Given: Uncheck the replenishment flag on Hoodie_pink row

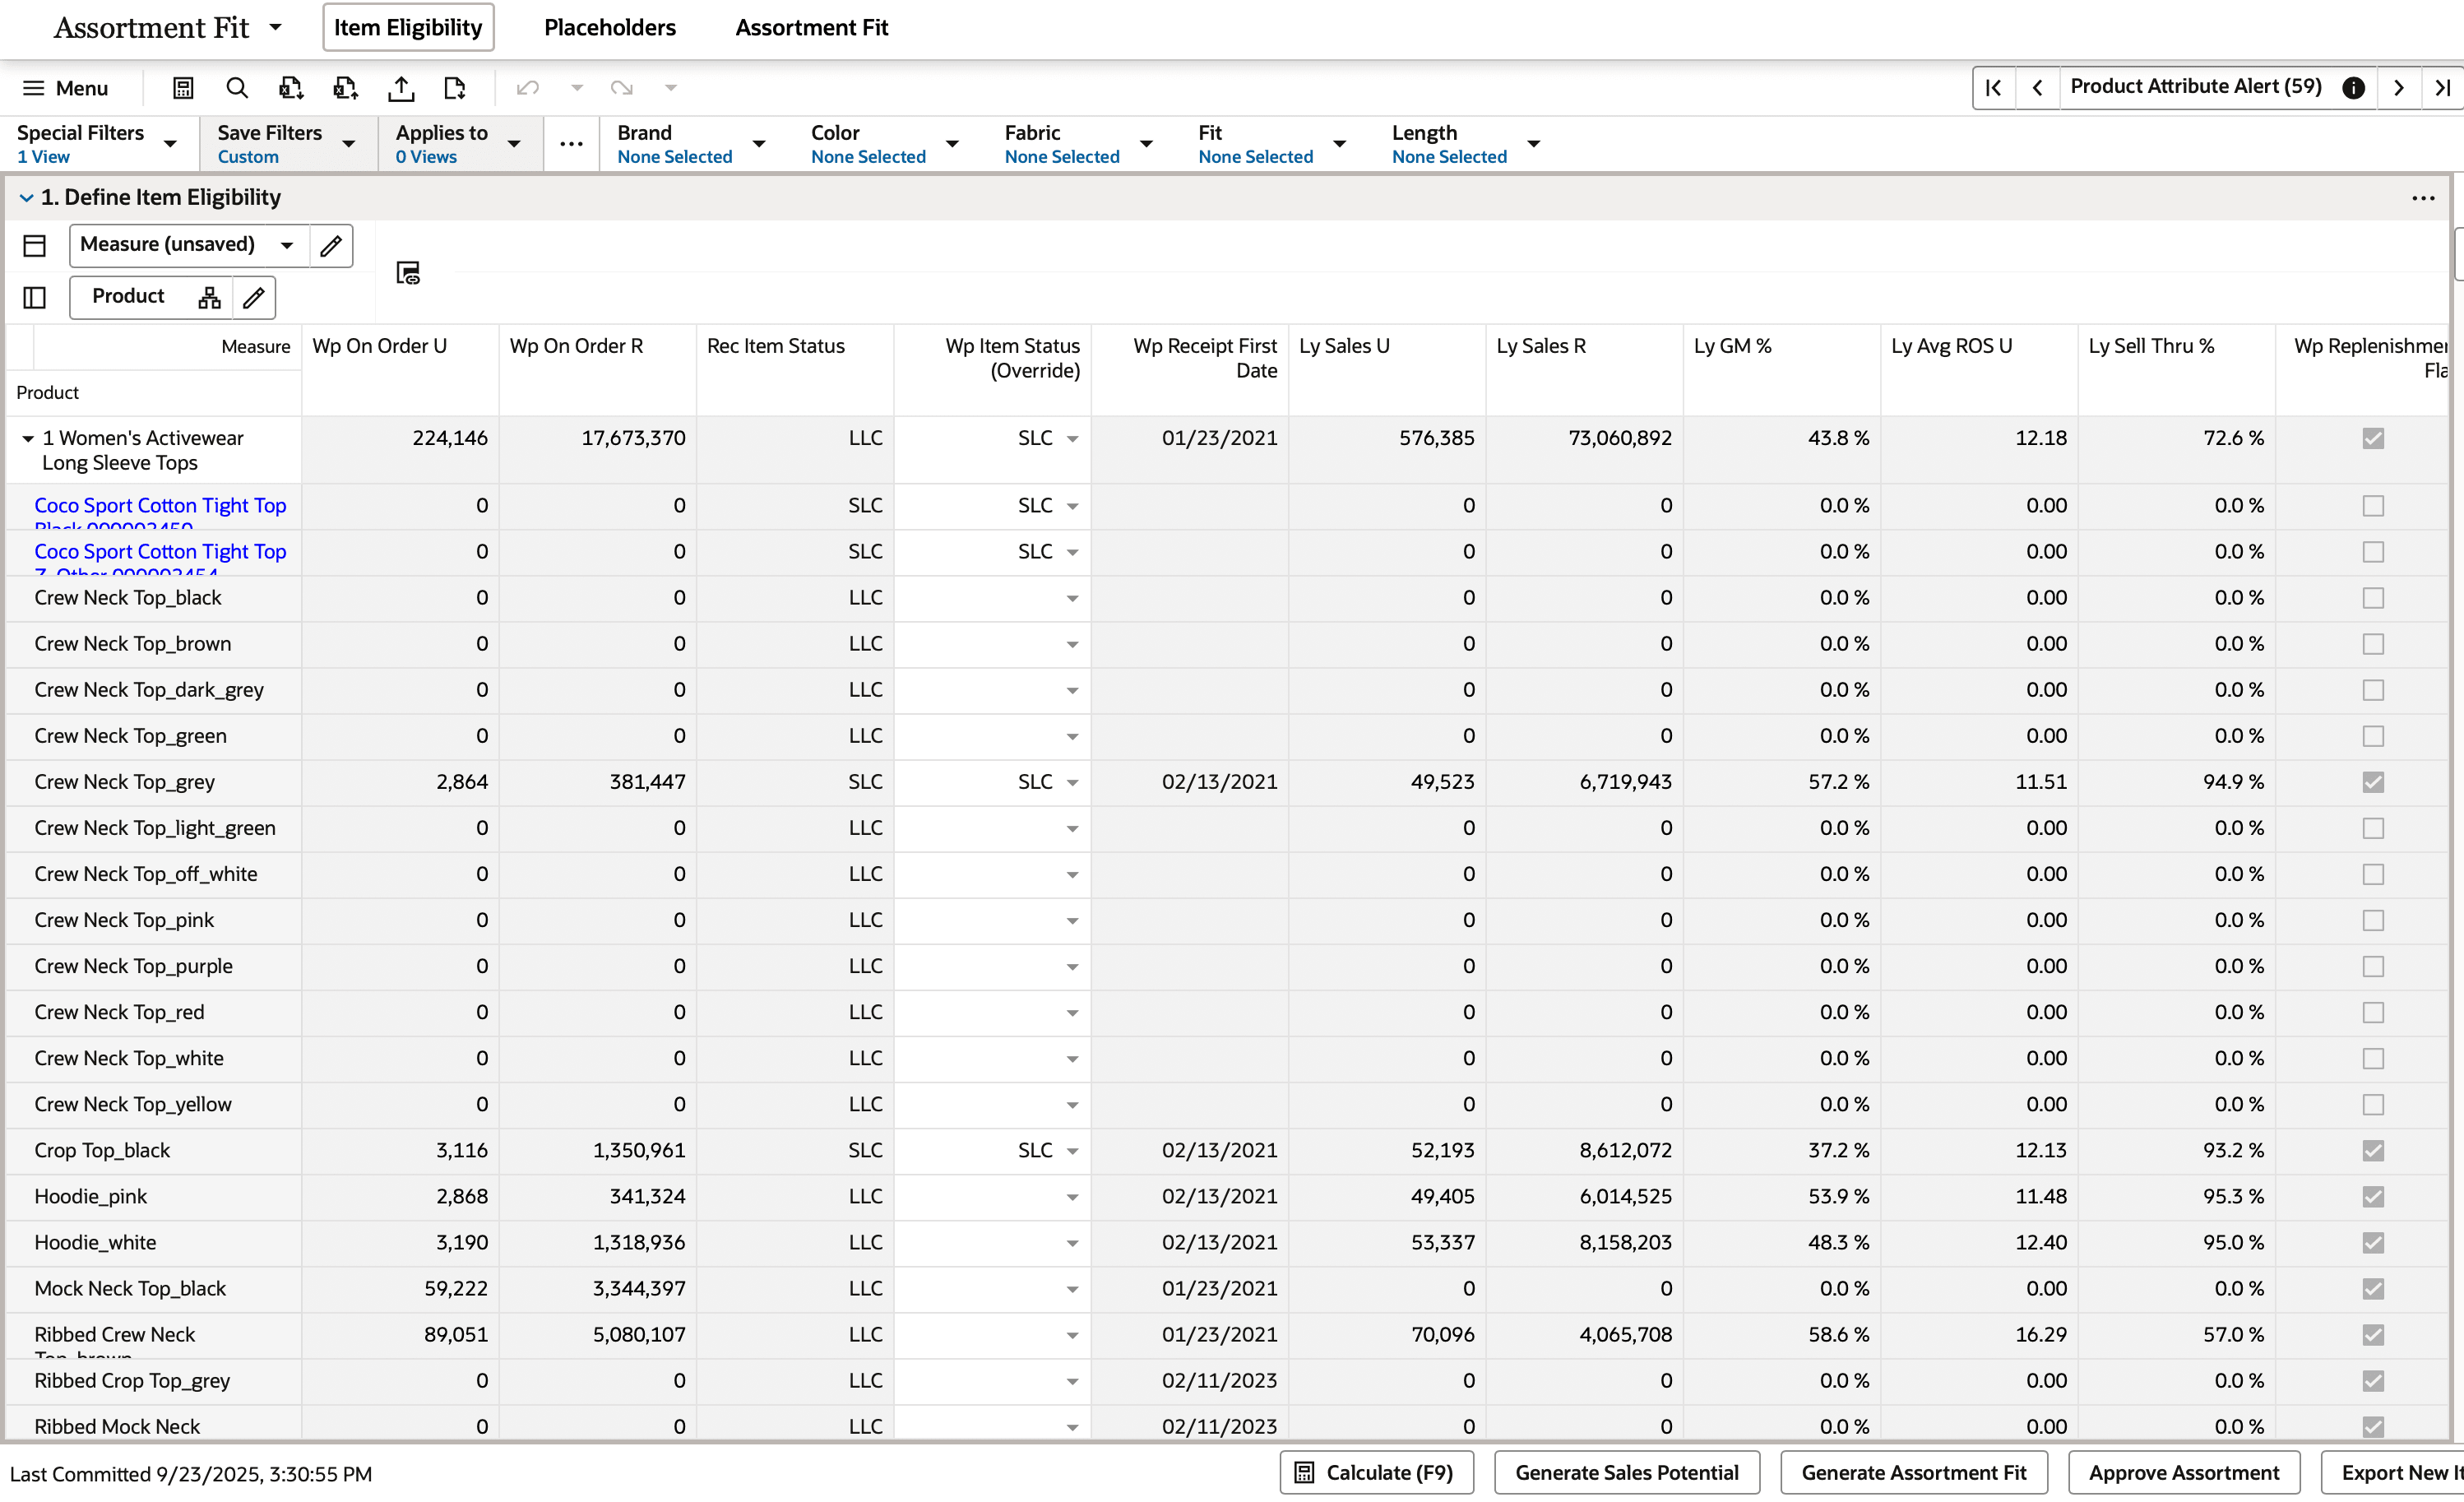Looking at the screenshot, I should [2373, 1196].
